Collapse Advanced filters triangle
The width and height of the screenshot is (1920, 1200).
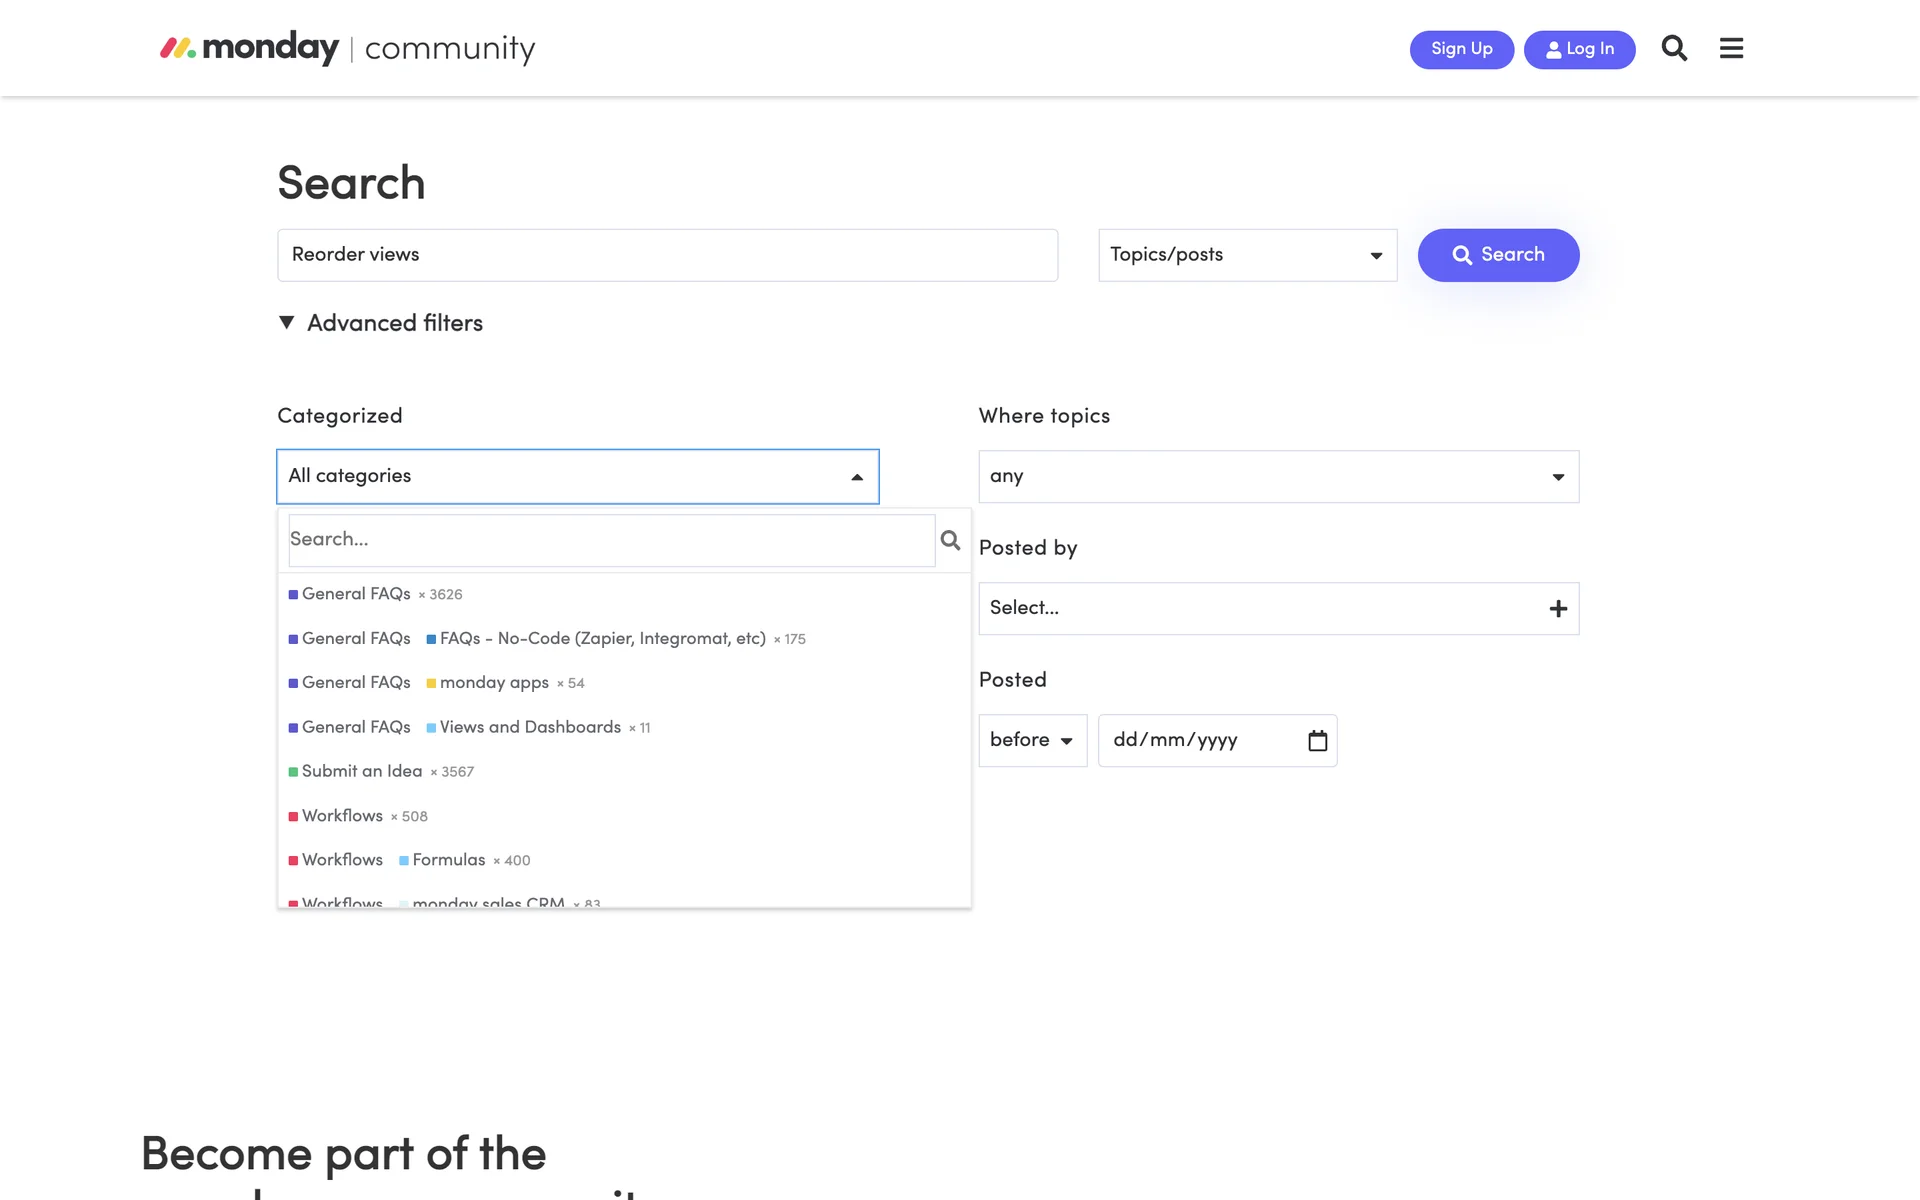287,322
